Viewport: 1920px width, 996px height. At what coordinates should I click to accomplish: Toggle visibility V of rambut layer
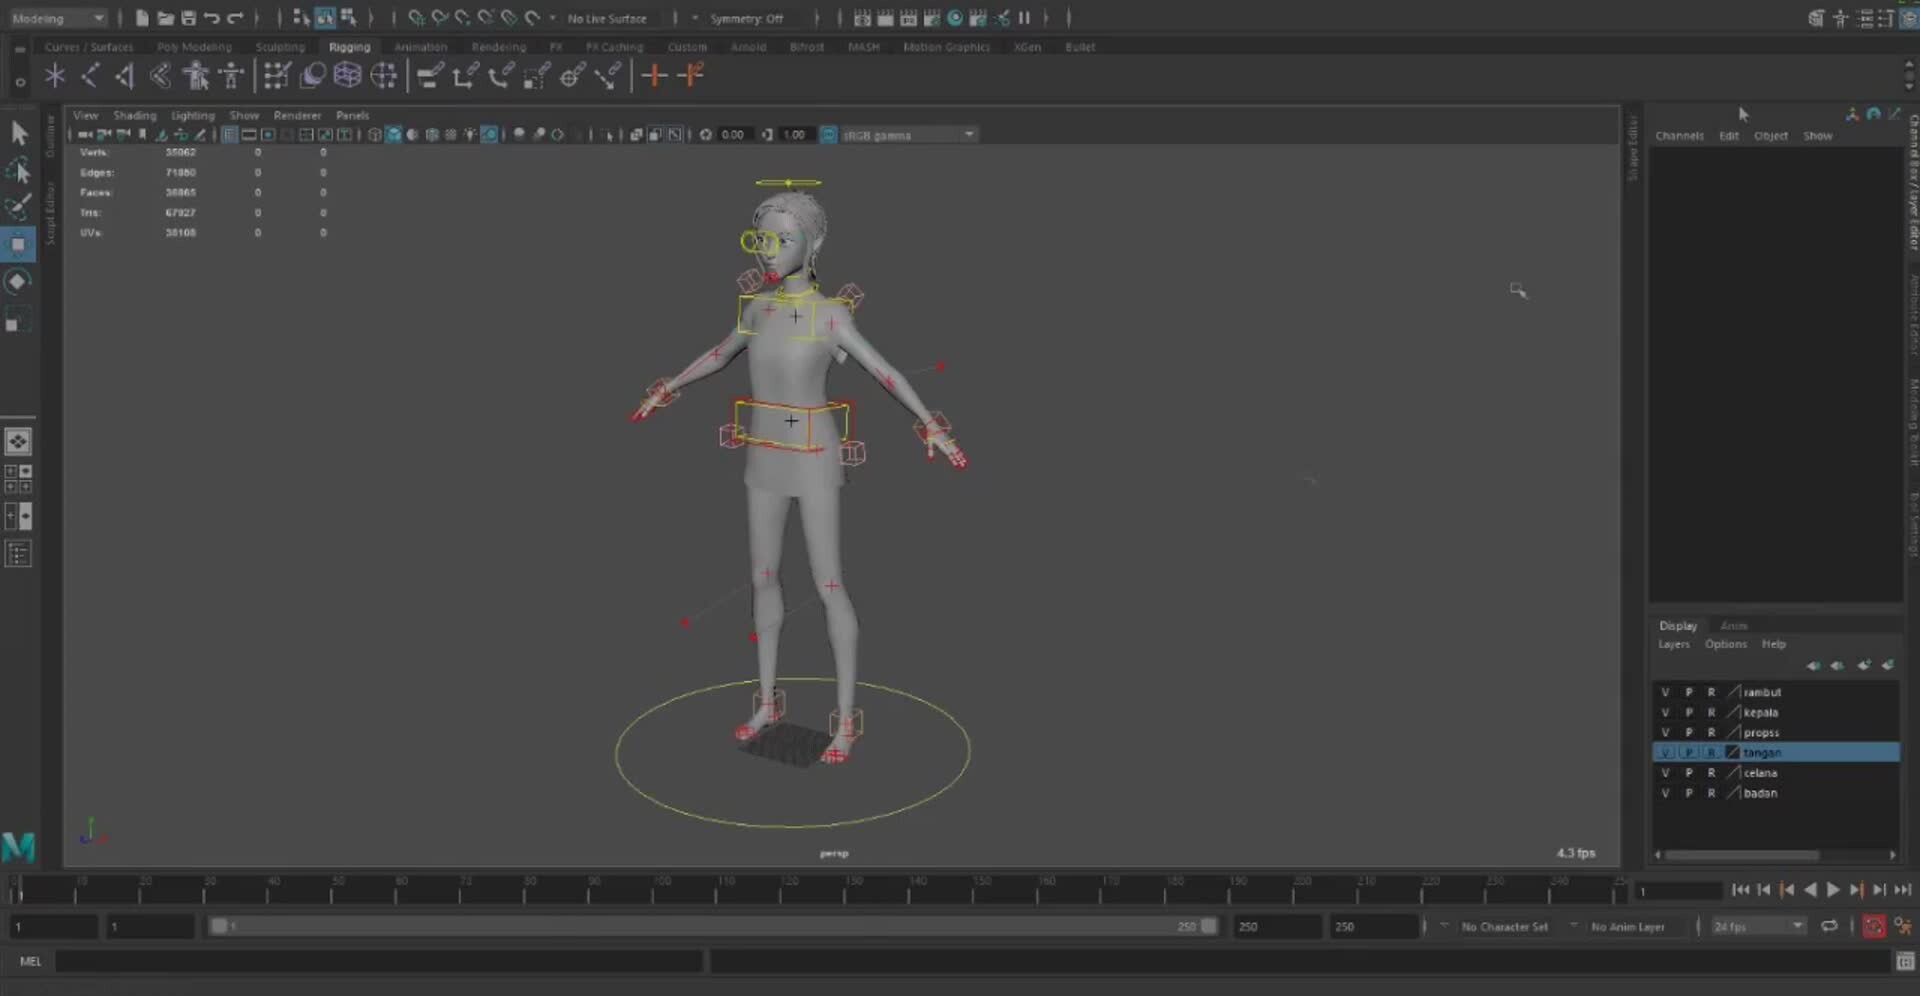pyautogui.click(x=1665, y=692)
